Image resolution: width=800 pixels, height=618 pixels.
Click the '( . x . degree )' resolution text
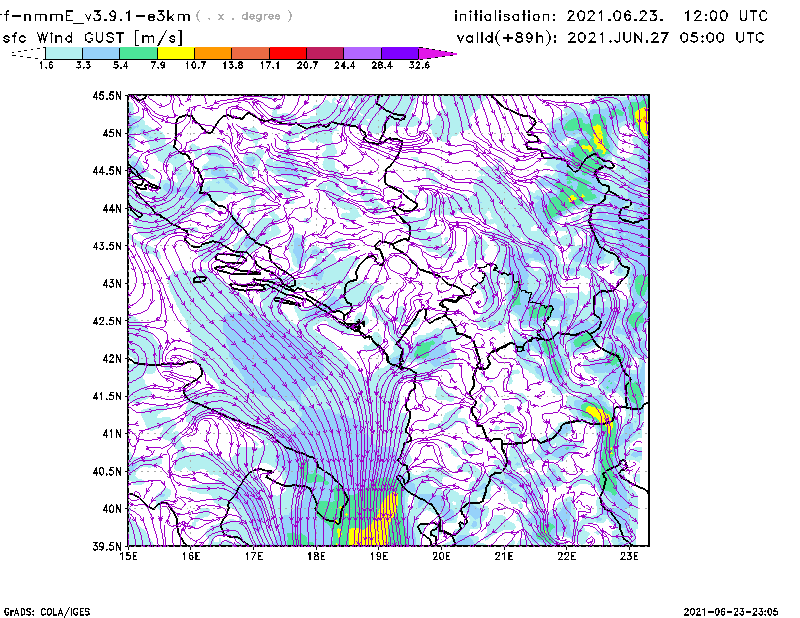[x=244, y=16]
